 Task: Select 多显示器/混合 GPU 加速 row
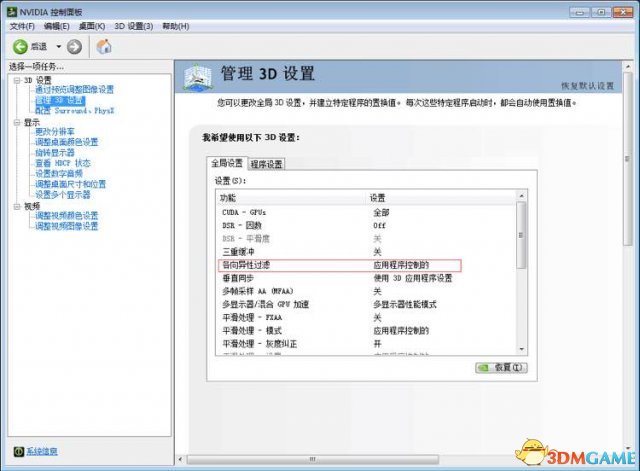pyautogui.click(x=366, y=304)
